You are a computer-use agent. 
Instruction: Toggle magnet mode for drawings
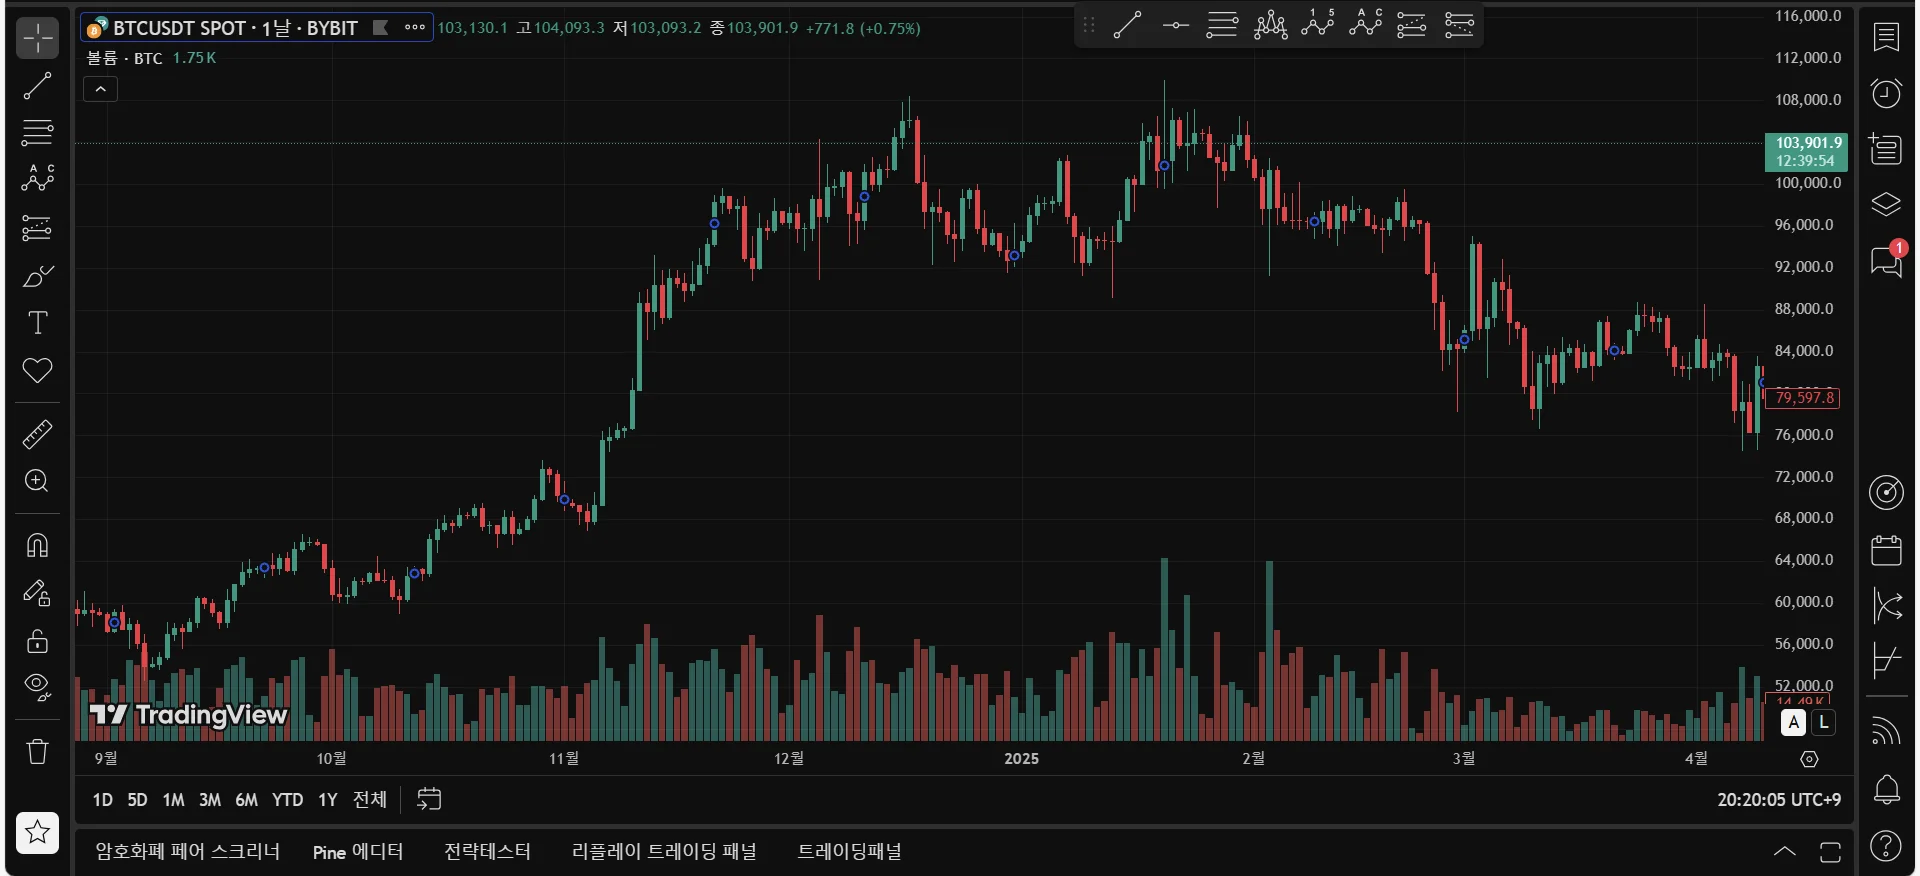point(38,545)
